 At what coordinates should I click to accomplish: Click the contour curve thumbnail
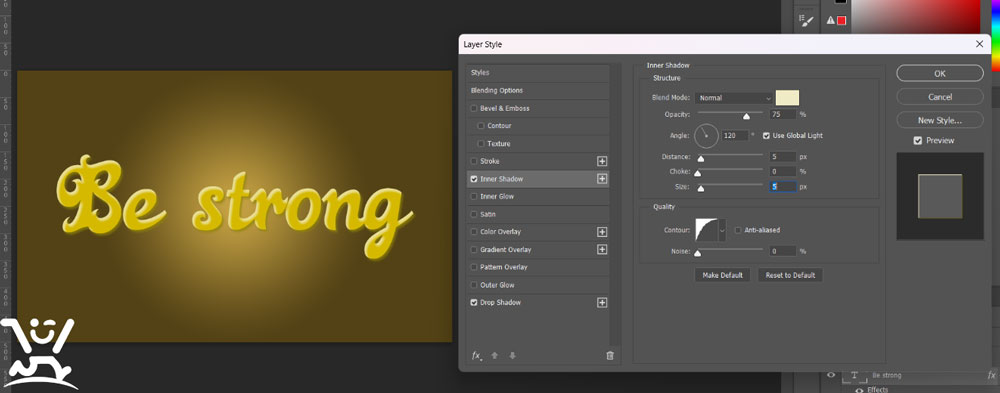point(707,230)
